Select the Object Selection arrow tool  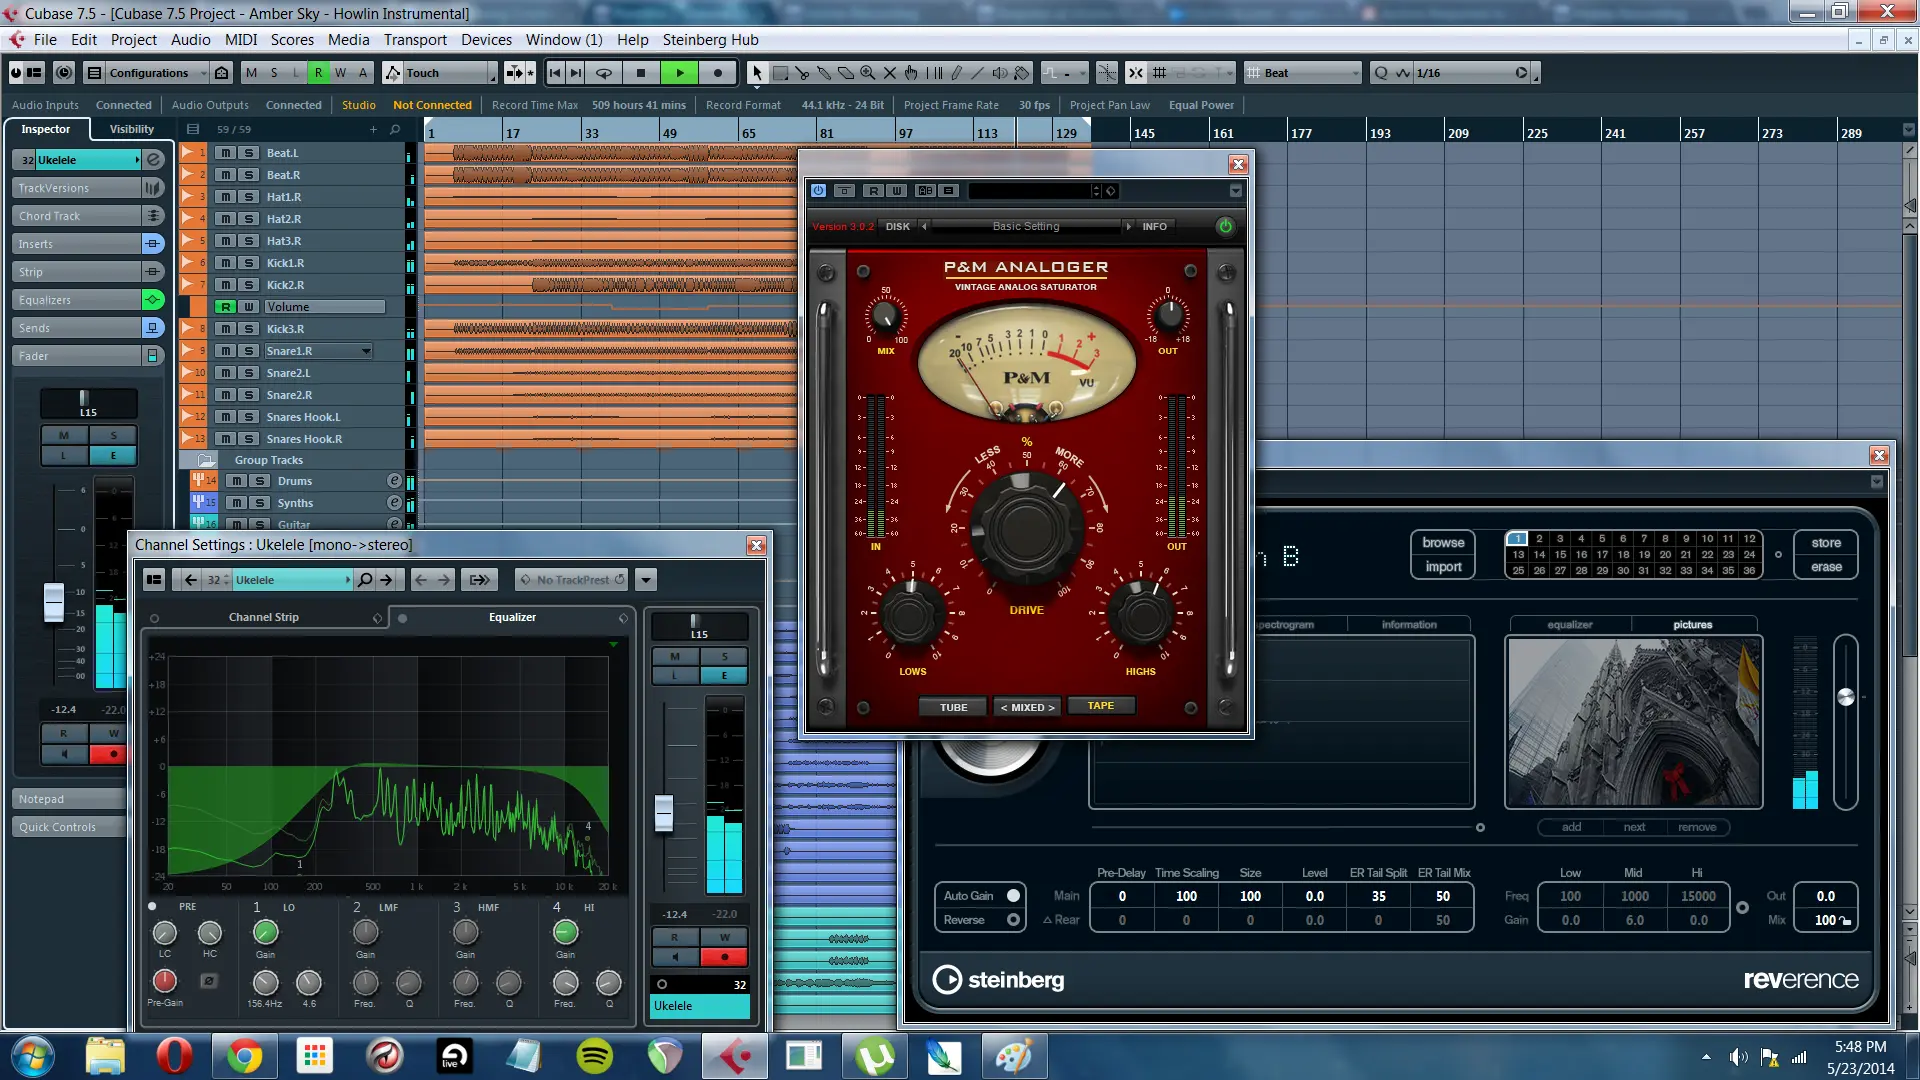pyautogui.click(x=757, y=73)
